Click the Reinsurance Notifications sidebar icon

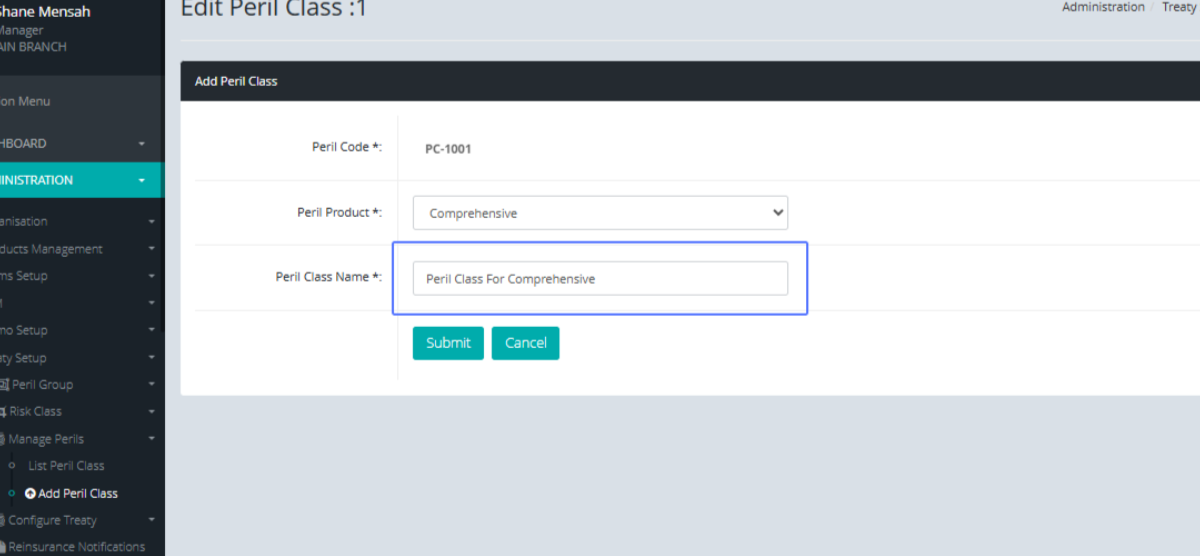3,547
